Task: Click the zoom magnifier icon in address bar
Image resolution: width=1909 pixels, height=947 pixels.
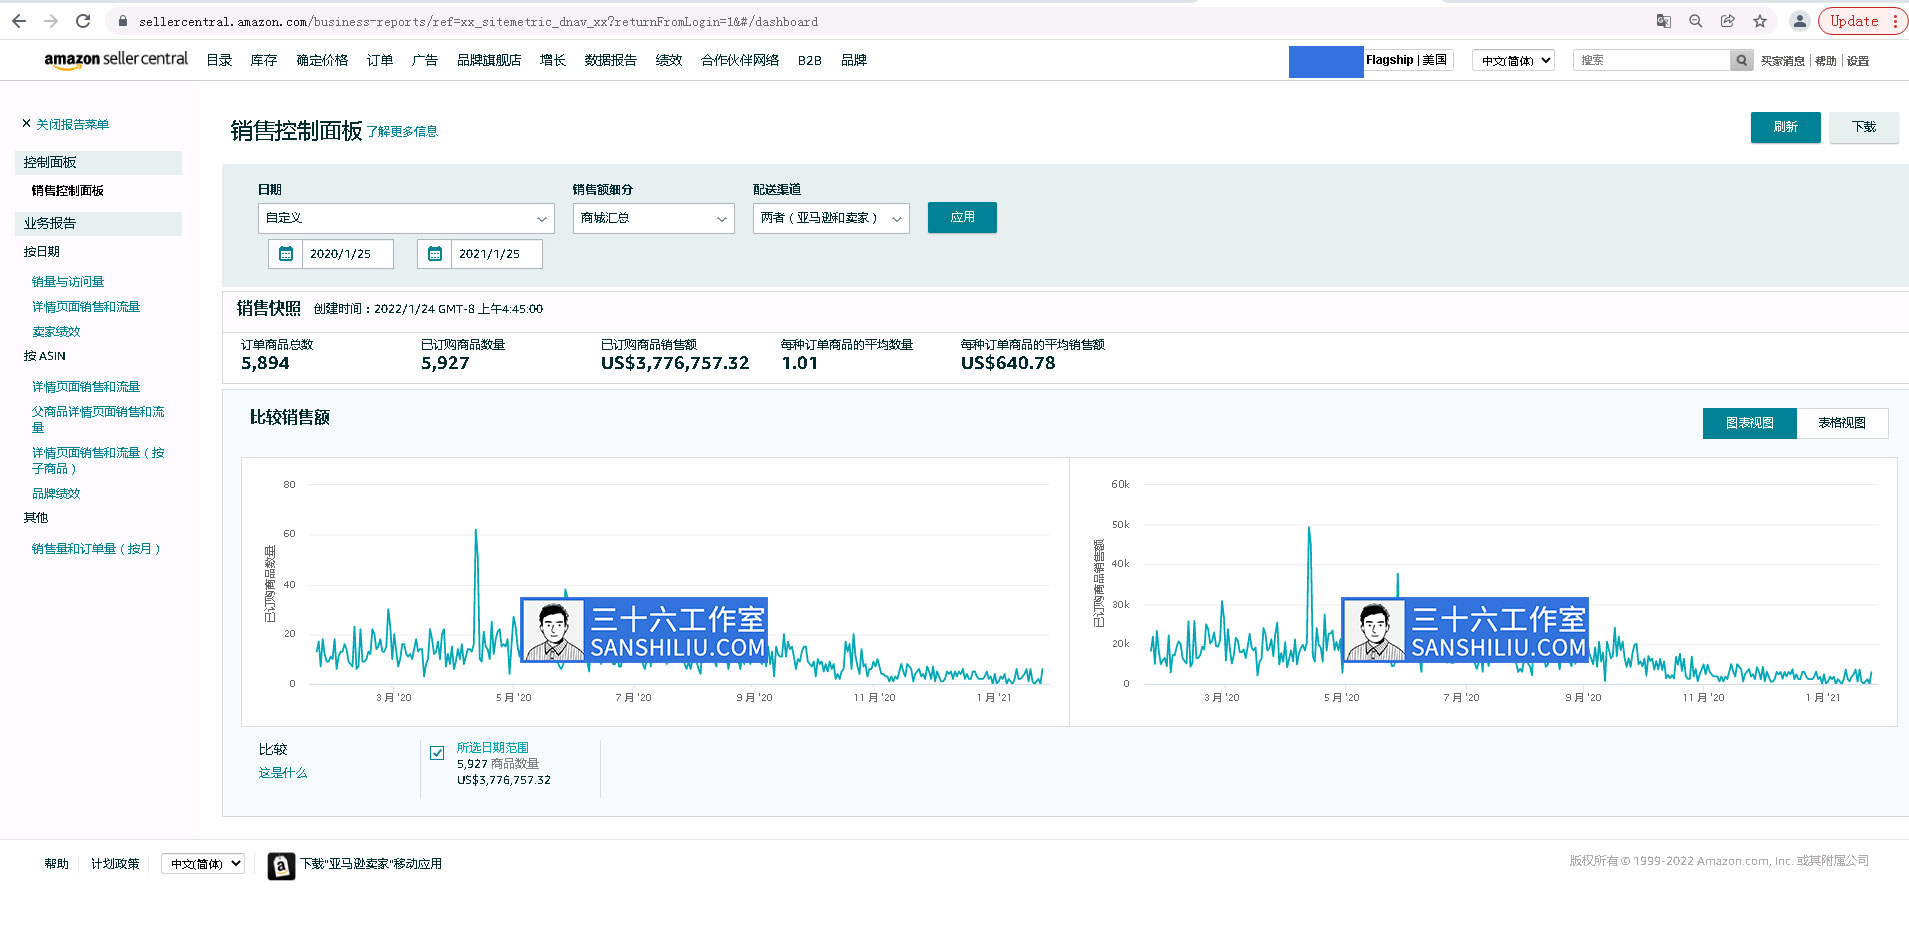Action: [x=1696, y=21]
